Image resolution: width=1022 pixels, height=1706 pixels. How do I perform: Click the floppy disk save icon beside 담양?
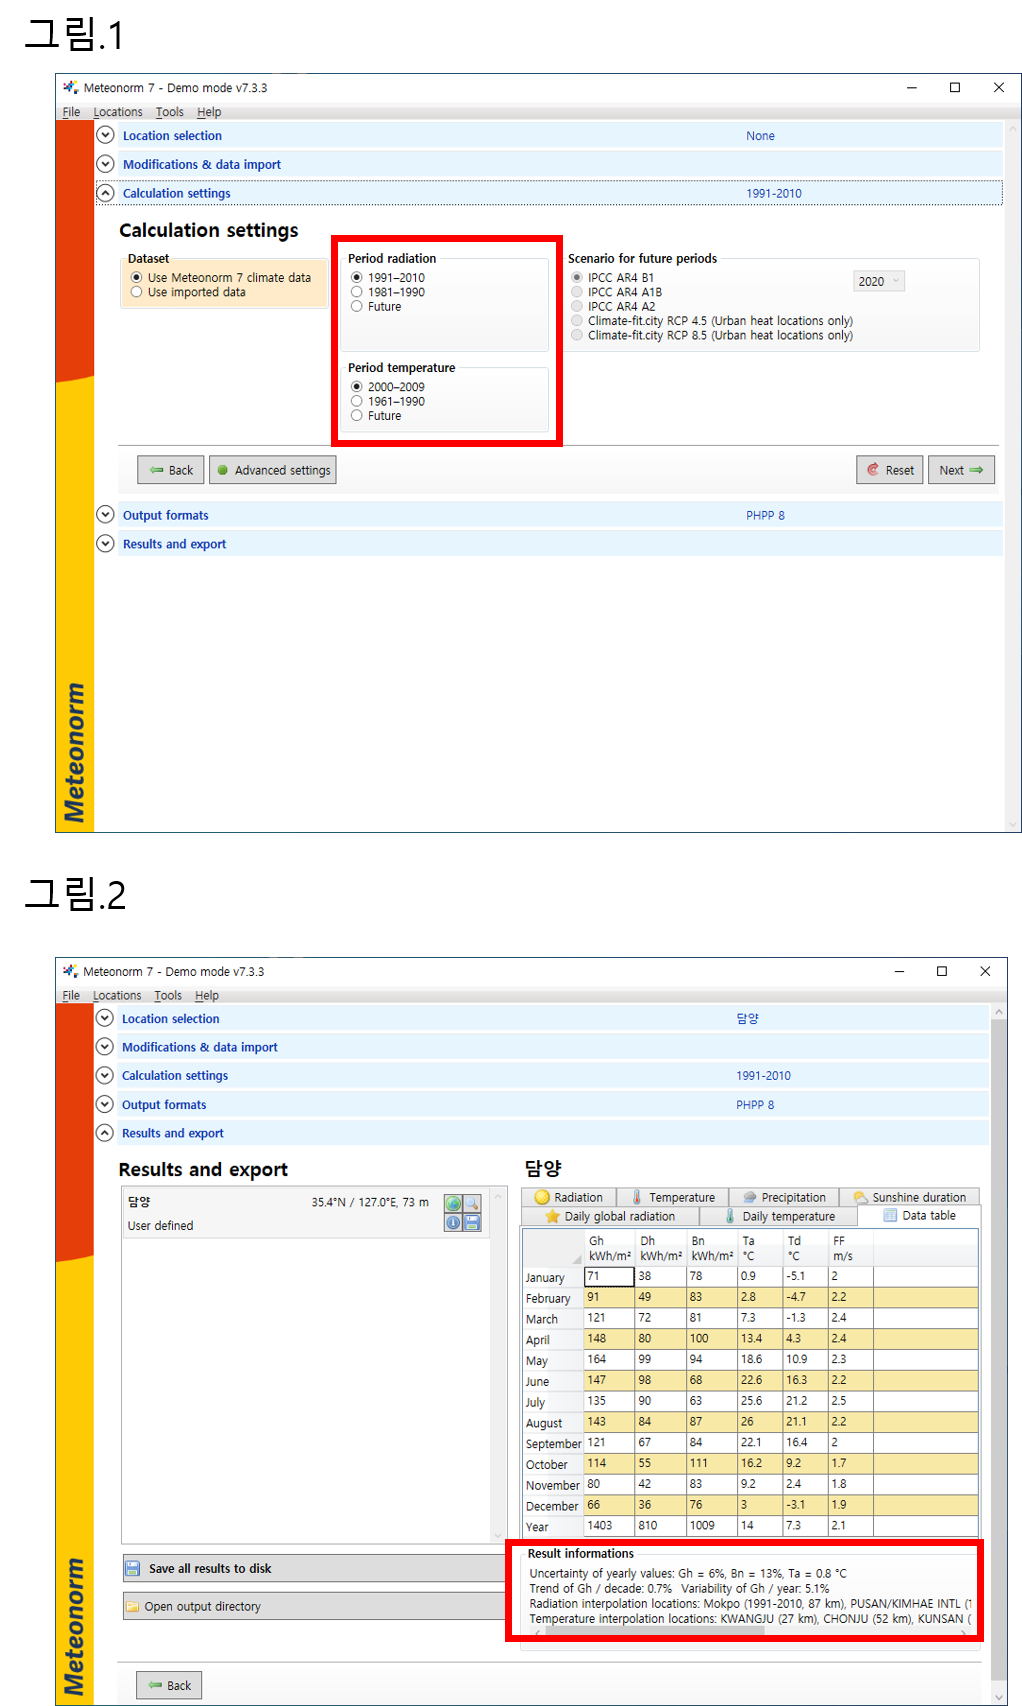coord(472,1222)
